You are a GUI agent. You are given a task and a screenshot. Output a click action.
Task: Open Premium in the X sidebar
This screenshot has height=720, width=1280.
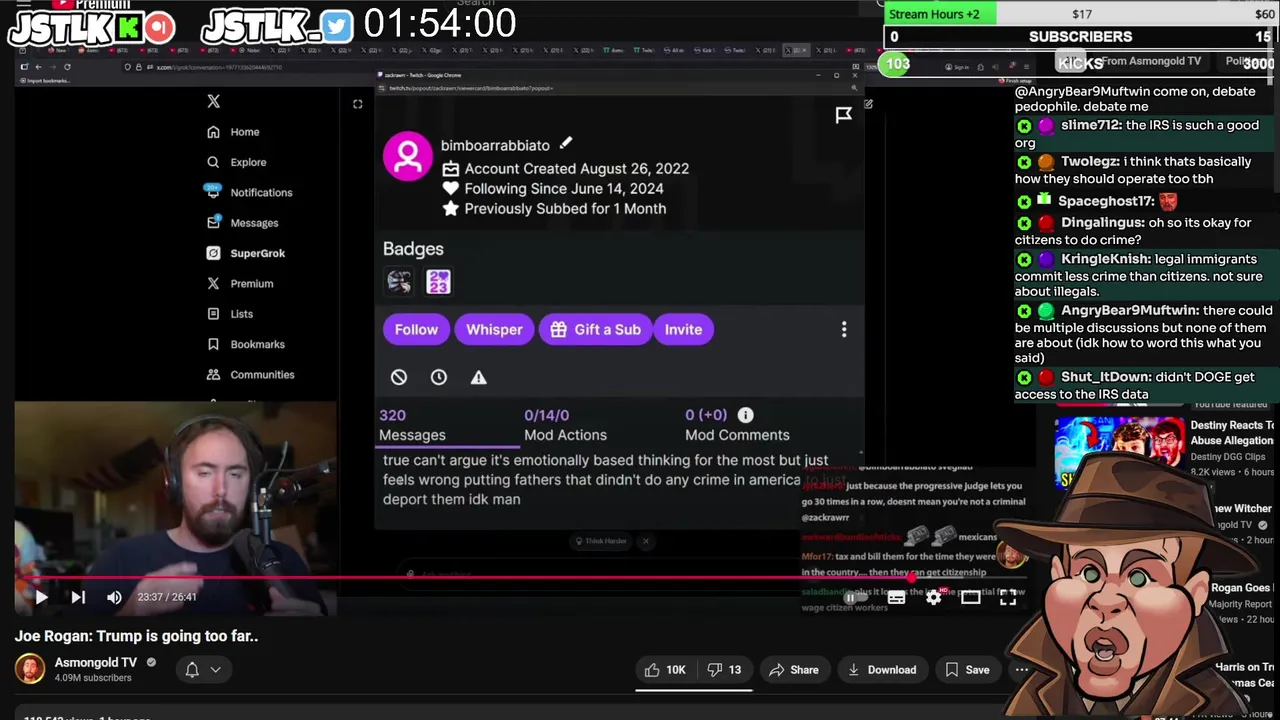point(240,283)
